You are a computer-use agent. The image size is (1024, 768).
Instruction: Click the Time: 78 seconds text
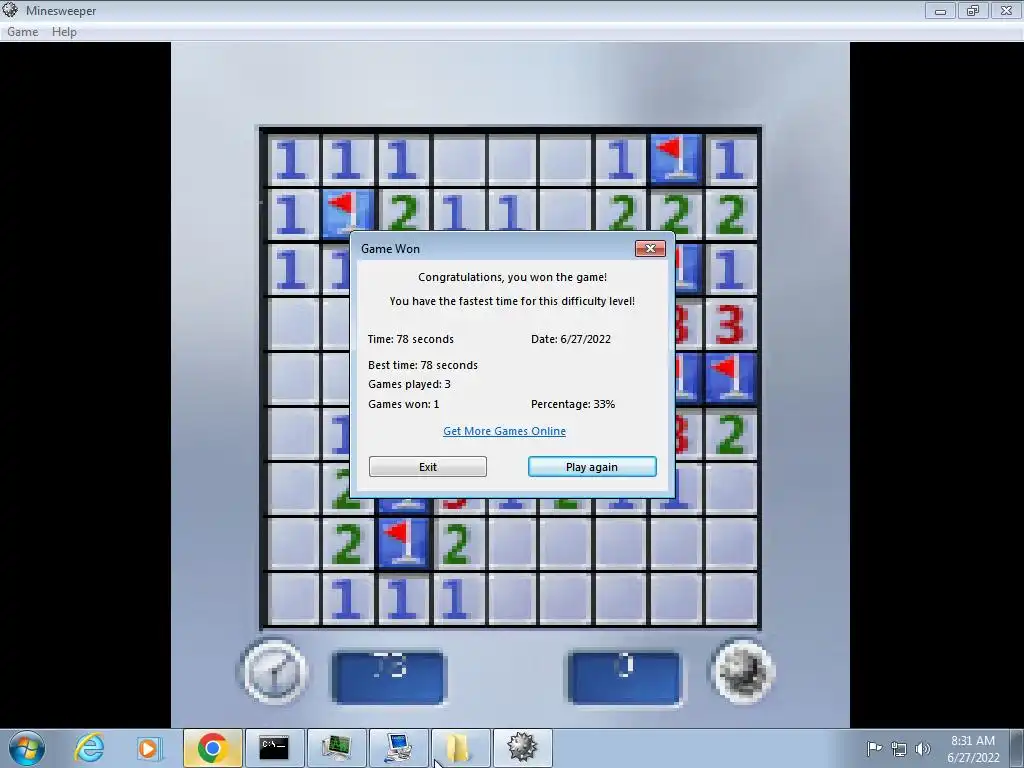point(410,339)
